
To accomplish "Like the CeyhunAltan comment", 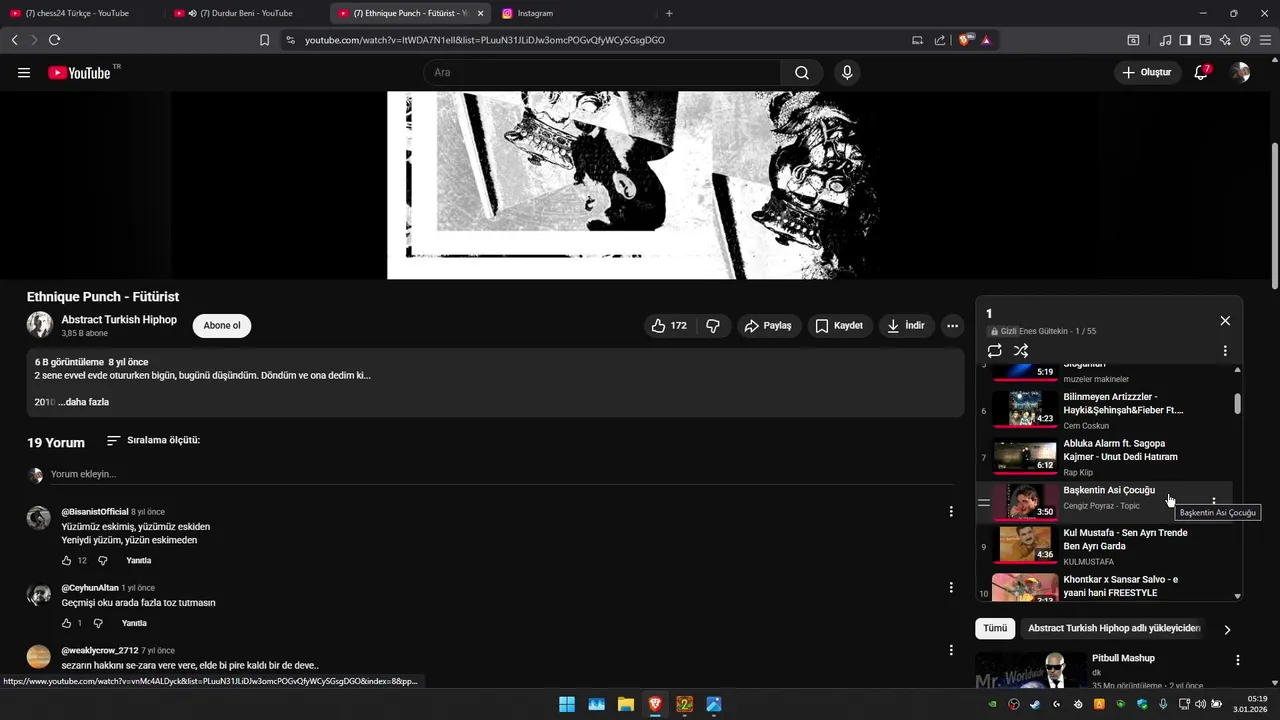I will click(67, 623).
